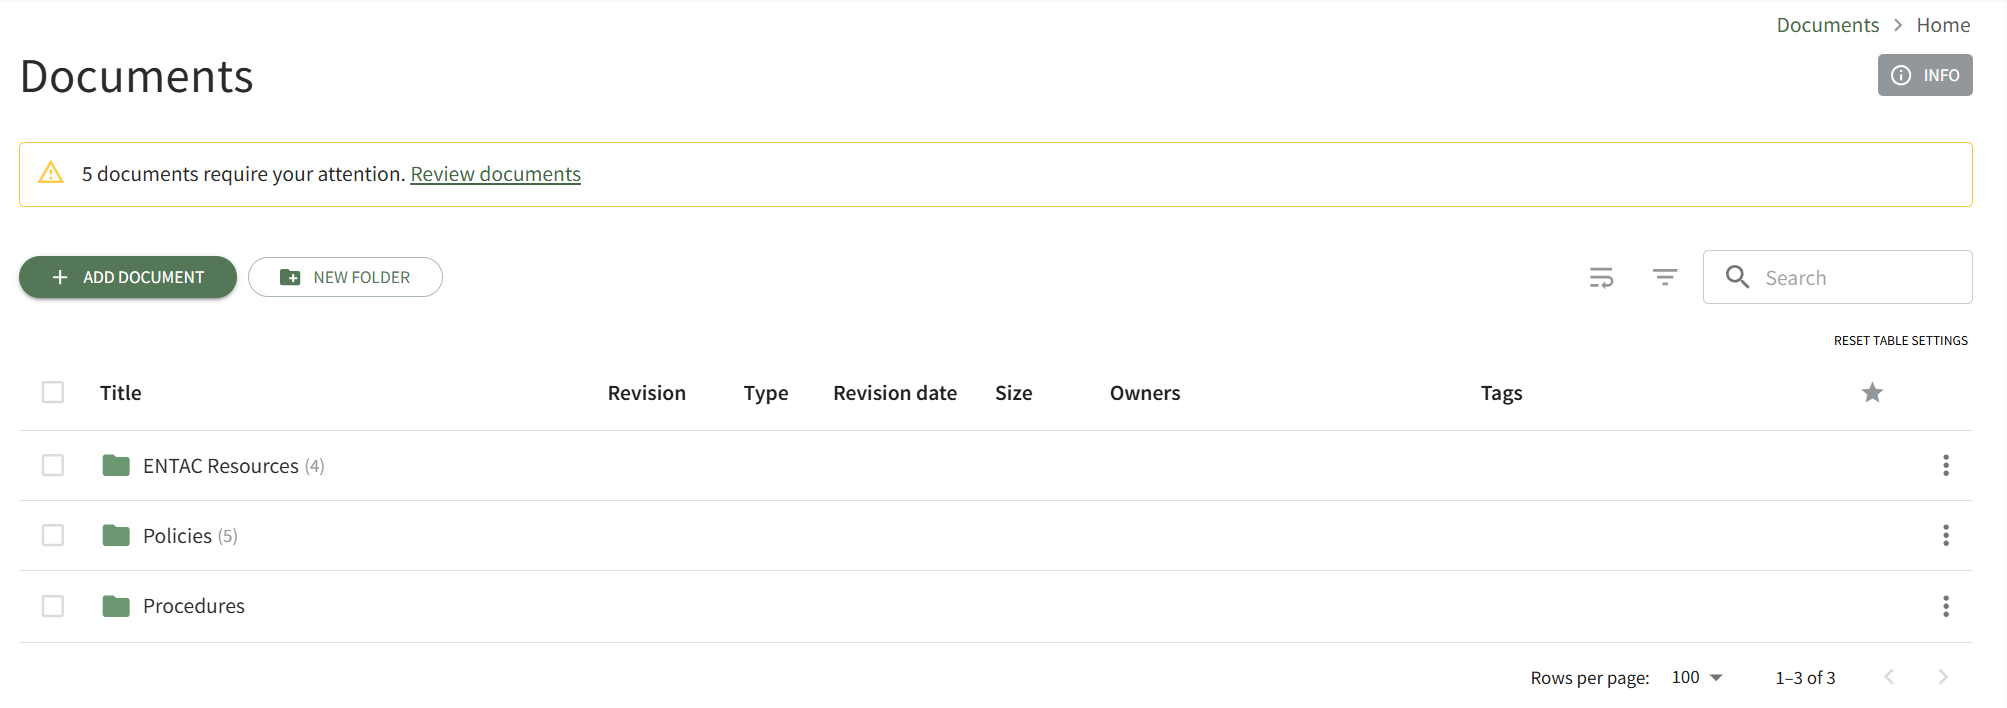The image size is (2007, 708).
Task: Sort by the Revision column header
Action: pyautogui.click(x=646, y=393)
